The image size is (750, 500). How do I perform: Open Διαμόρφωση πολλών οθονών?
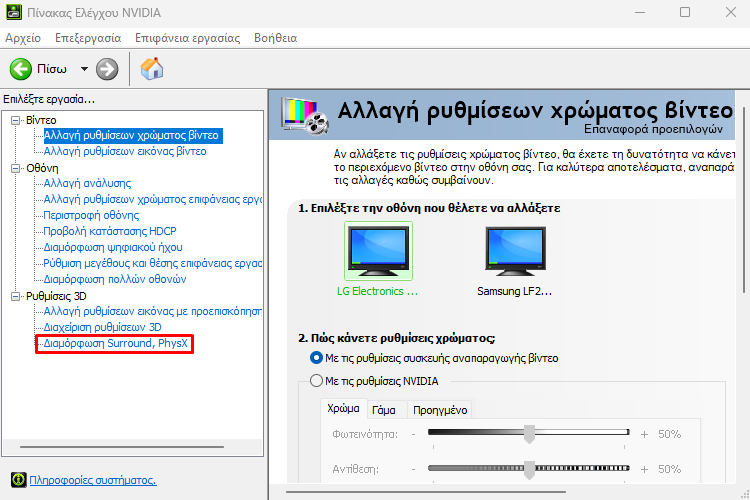pos(115,279)
